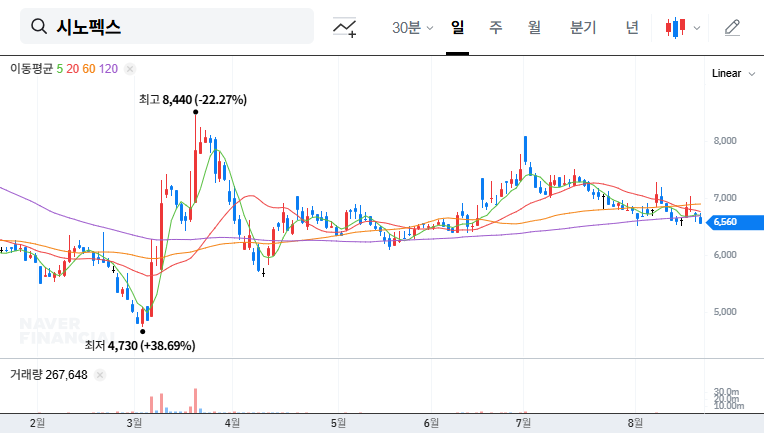This screenshot has width=764, height=433.
Task: Expand the 30분 interval dropdown
Action: pos(412,27)
